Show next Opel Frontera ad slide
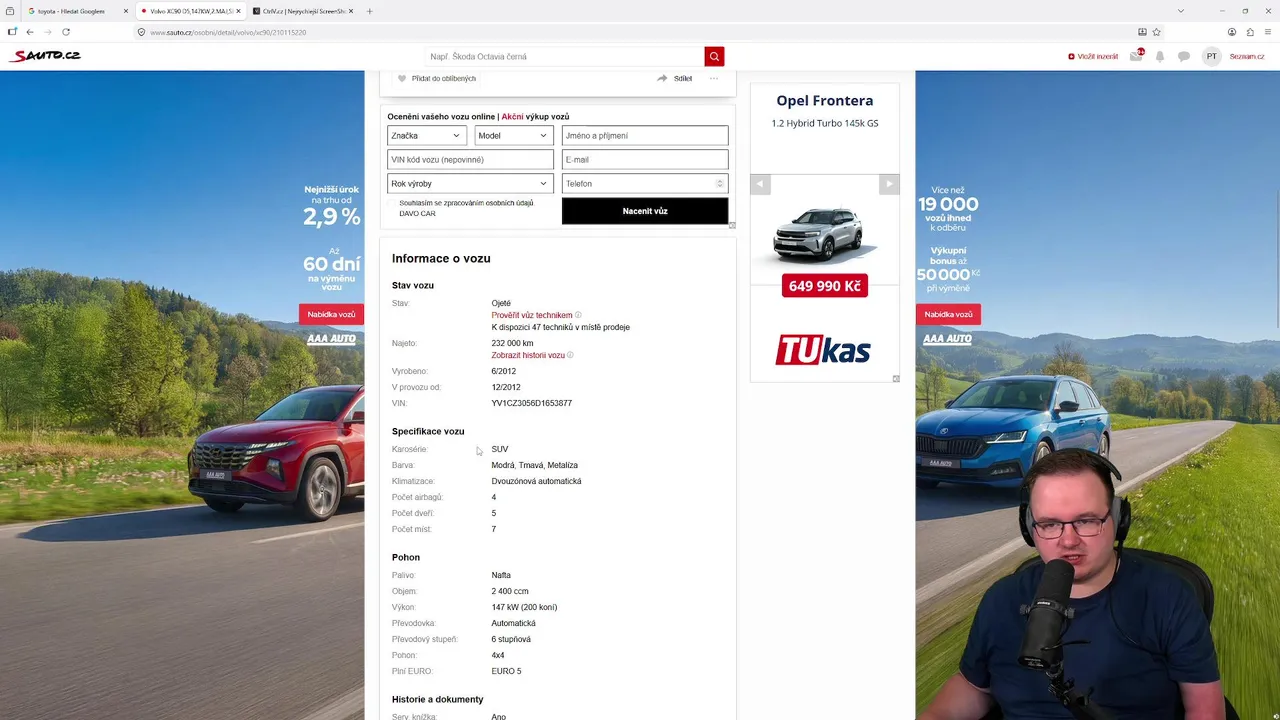 pyautogui.click(x=889, y=184)
